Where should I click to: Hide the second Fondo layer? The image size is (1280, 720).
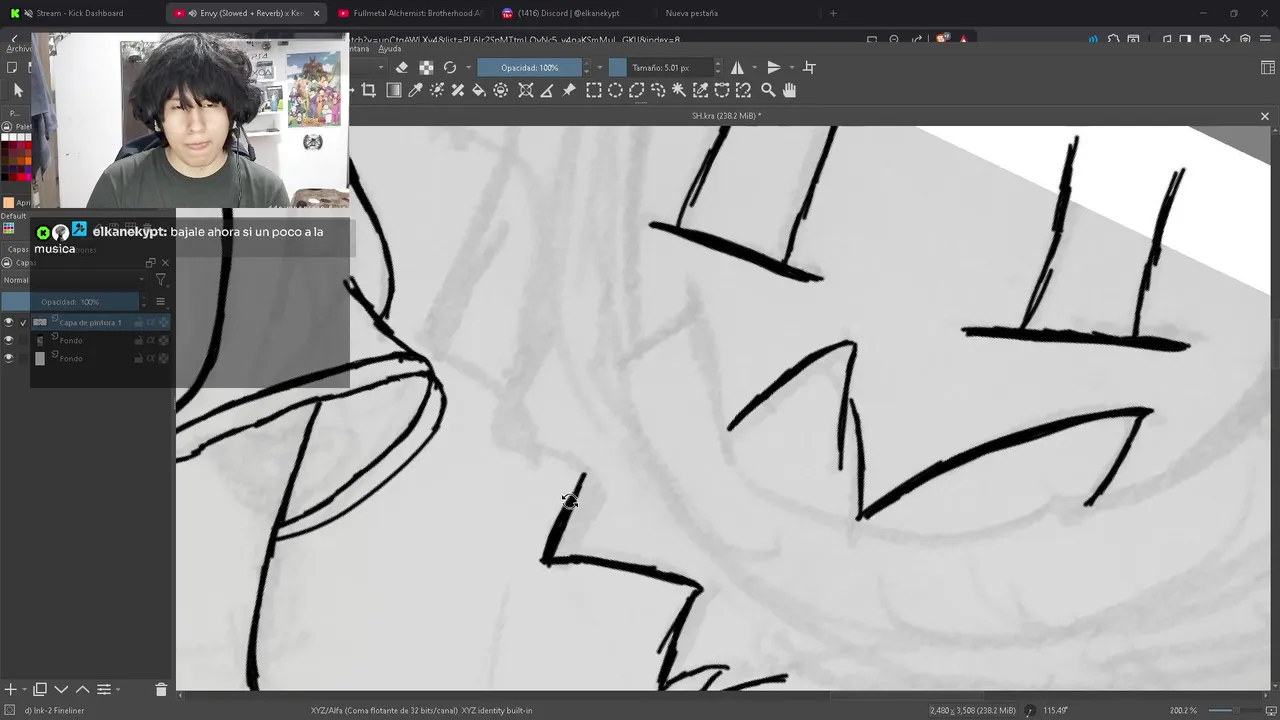pyautogui.click(x=9, y=358)
